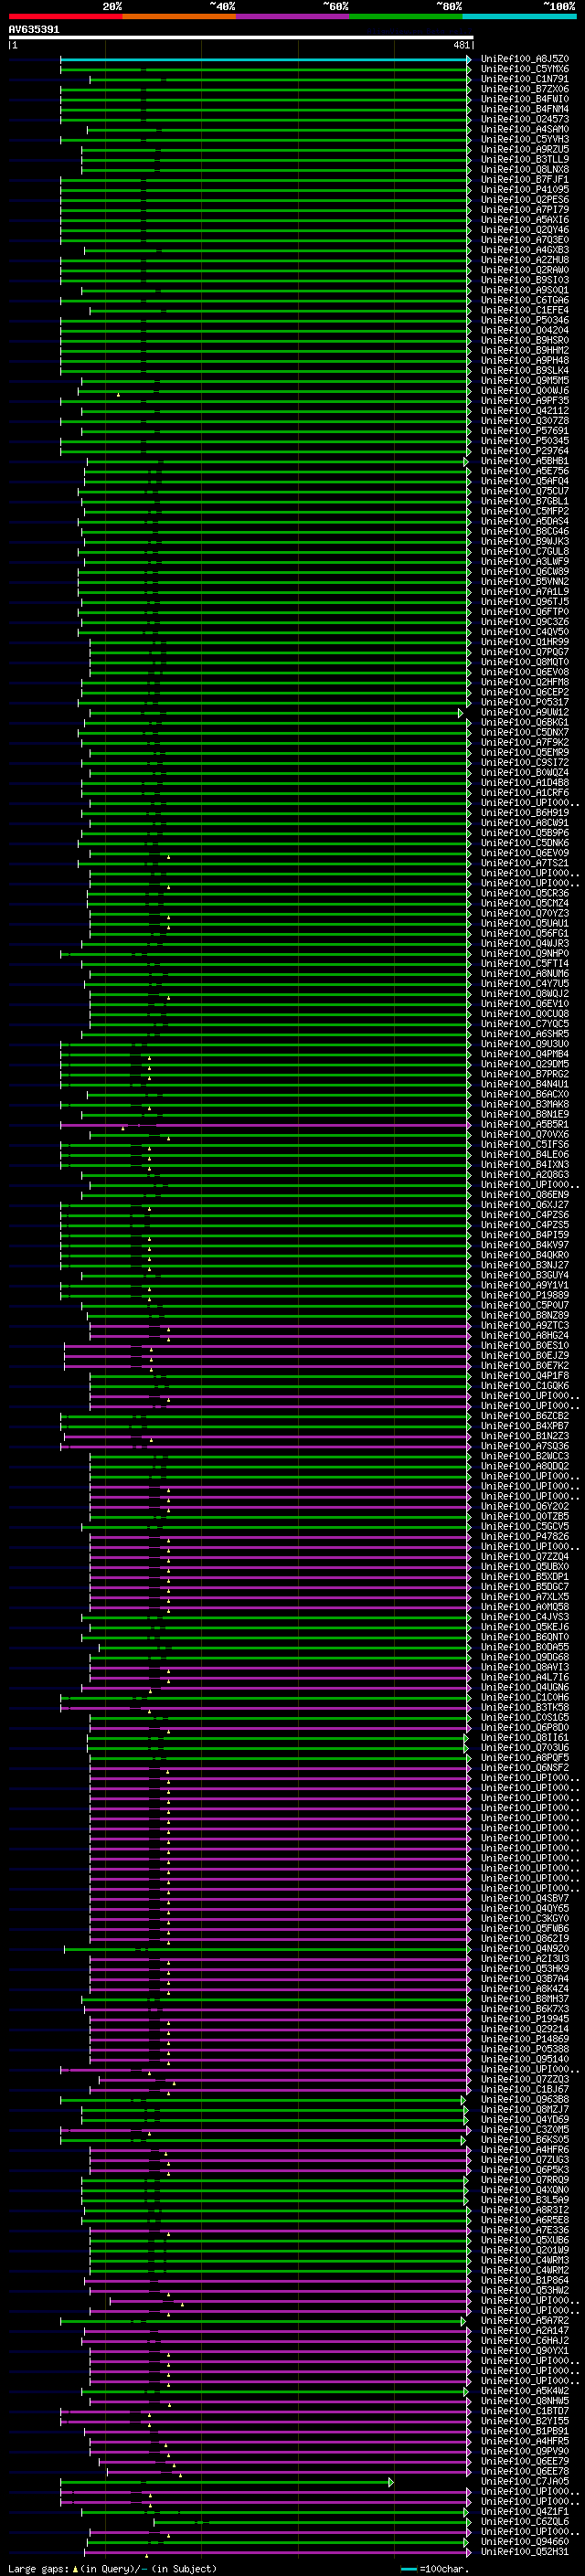
Task: Select hit UniRef100_C6HAJ2
Action: tap(525, 2340)
